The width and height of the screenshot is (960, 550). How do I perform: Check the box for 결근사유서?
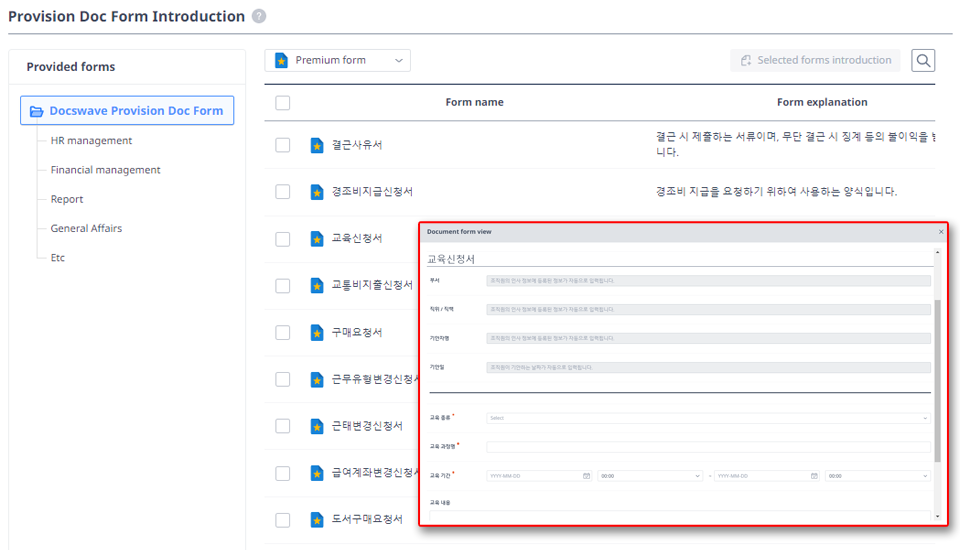pos(282,145)
